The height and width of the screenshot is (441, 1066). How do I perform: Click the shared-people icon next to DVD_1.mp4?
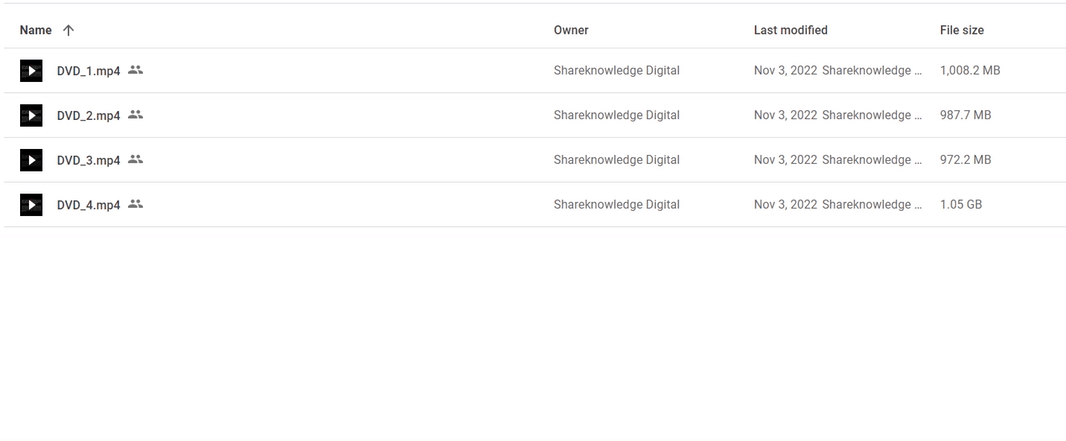(136, 70)
